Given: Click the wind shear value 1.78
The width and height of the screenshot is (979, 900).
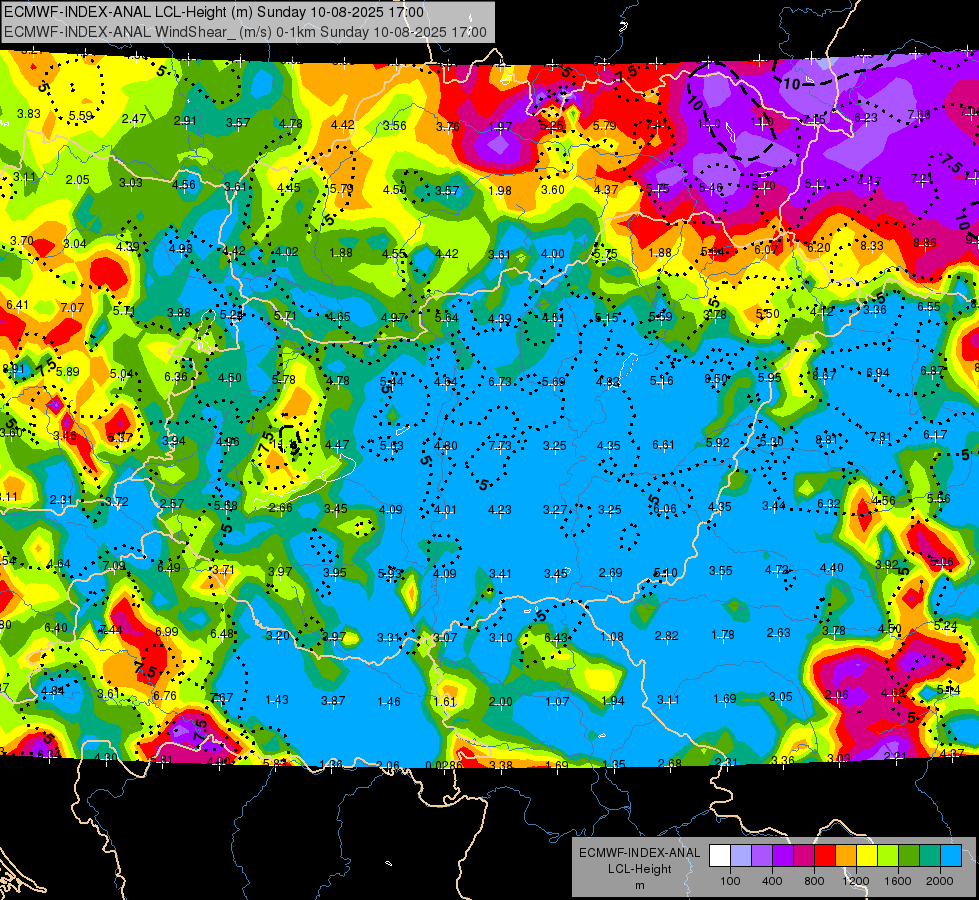Looking at the screenshot, I should 722,635.
